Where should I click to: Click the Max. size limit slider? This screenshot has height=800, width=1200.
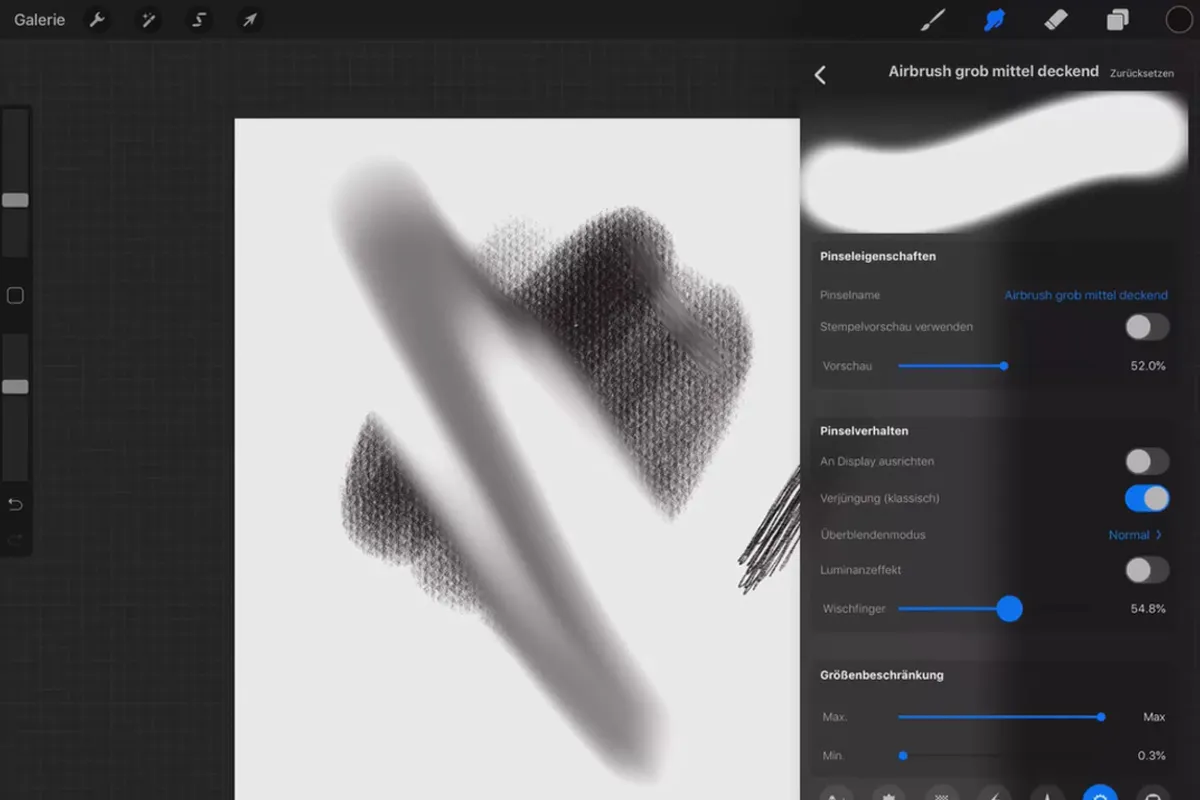click(1000, 717)
